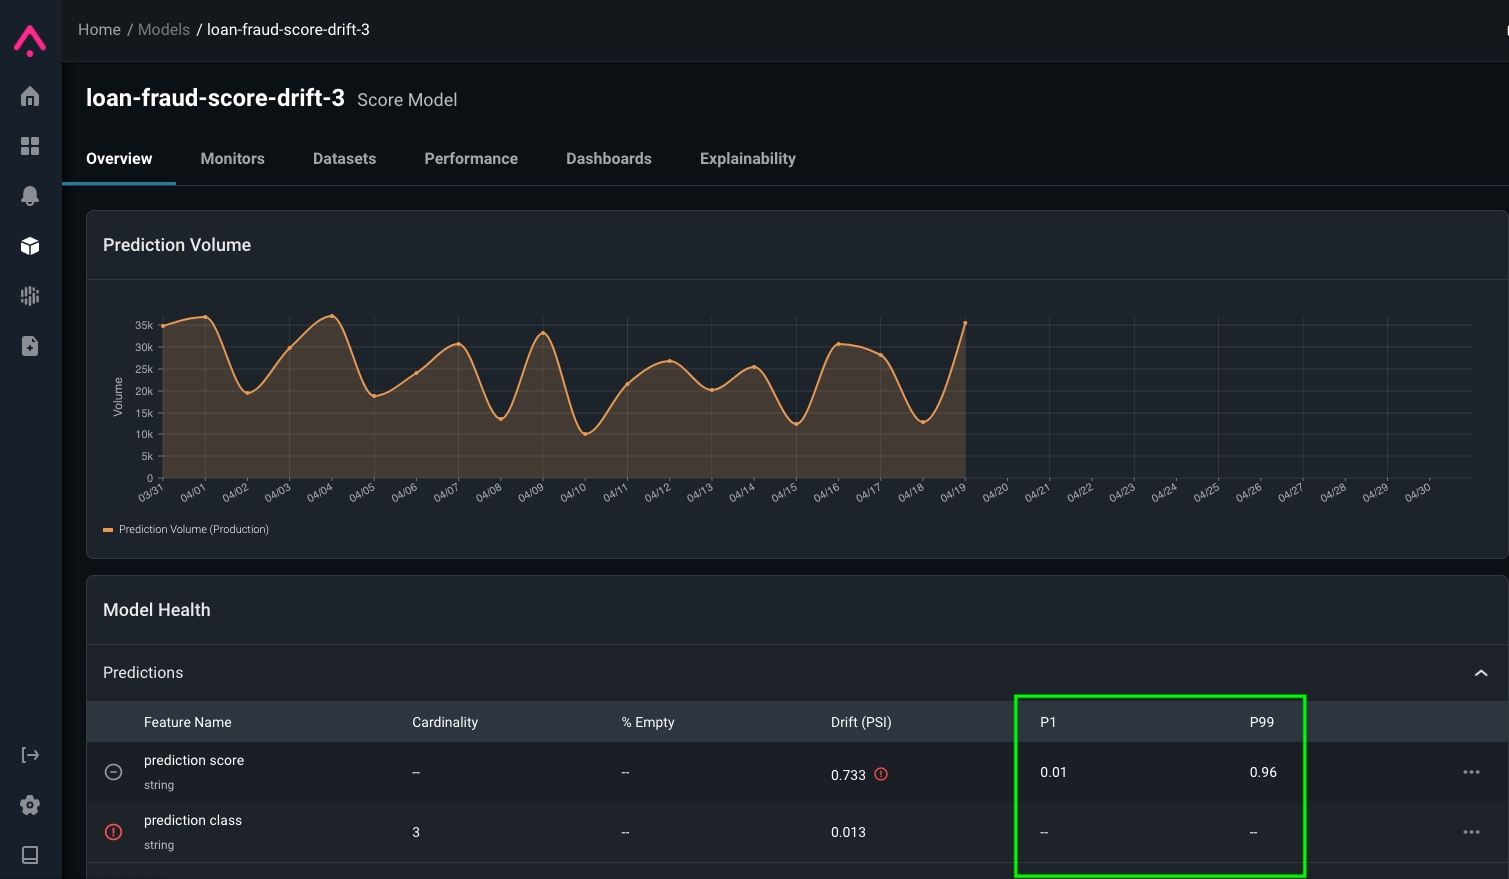Click the Arize logo in sidebar
The image size is (1509, 879).
click(30, 41)
